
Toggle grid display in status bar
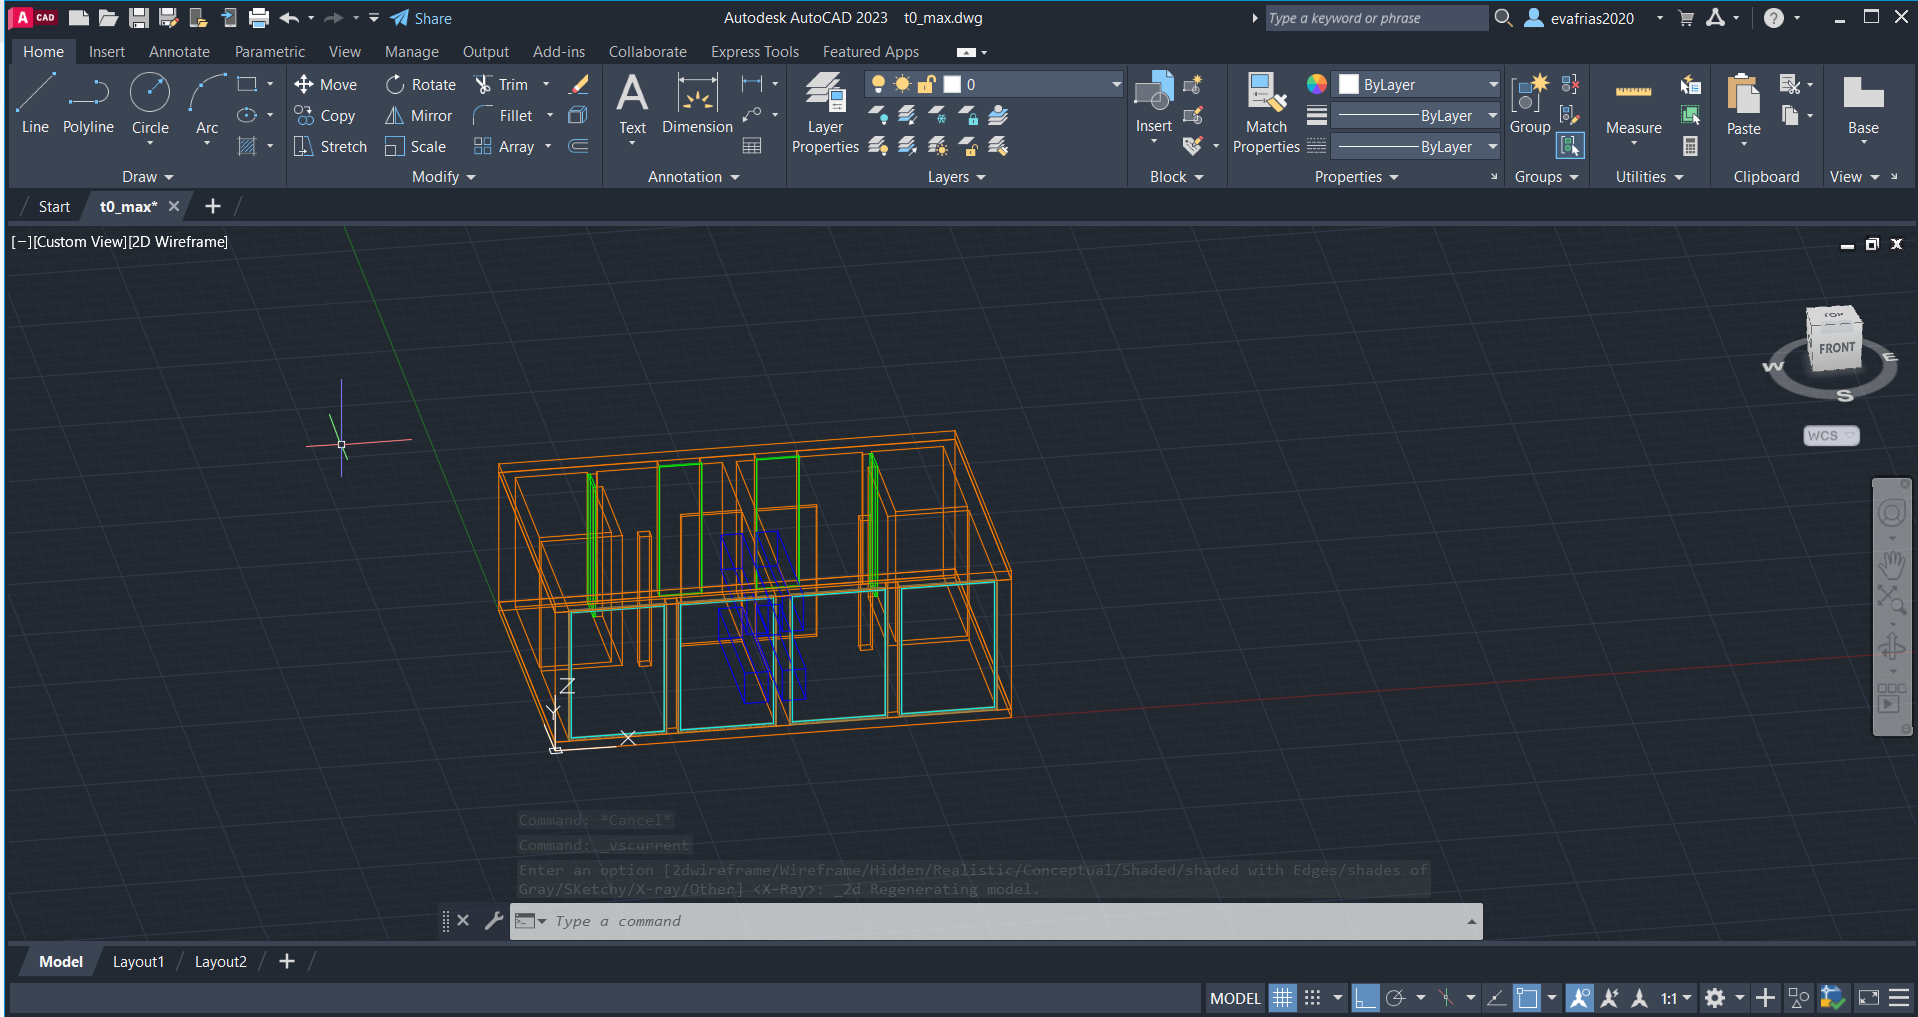(1282, 998)
